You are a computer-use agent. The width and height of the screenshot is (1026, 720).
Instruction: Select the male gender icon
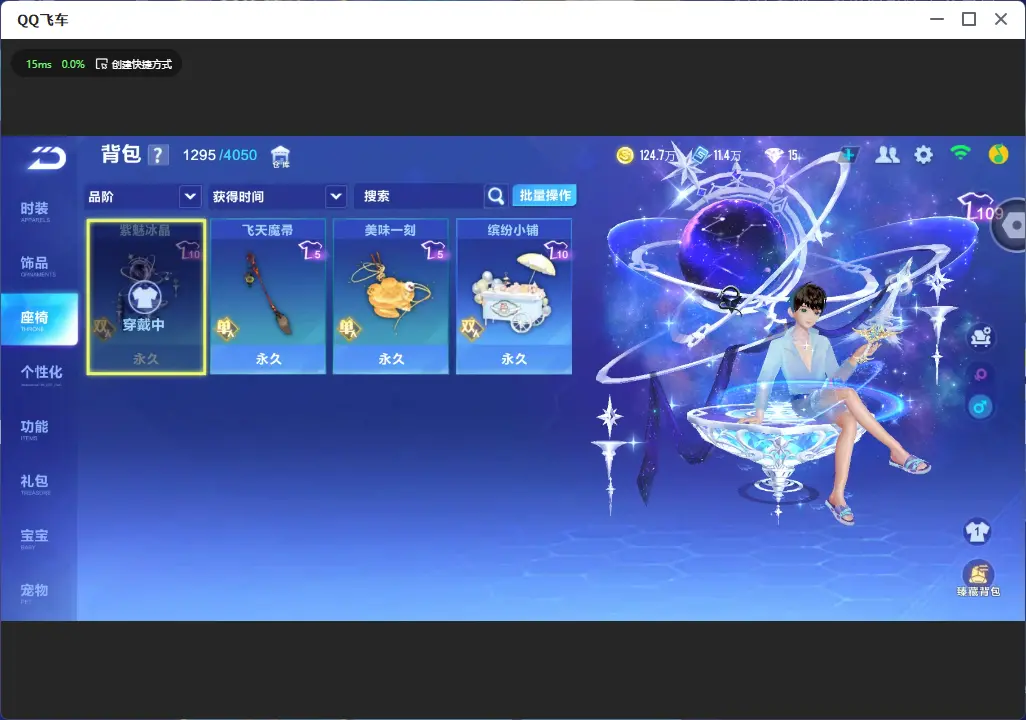pos(980,407)
